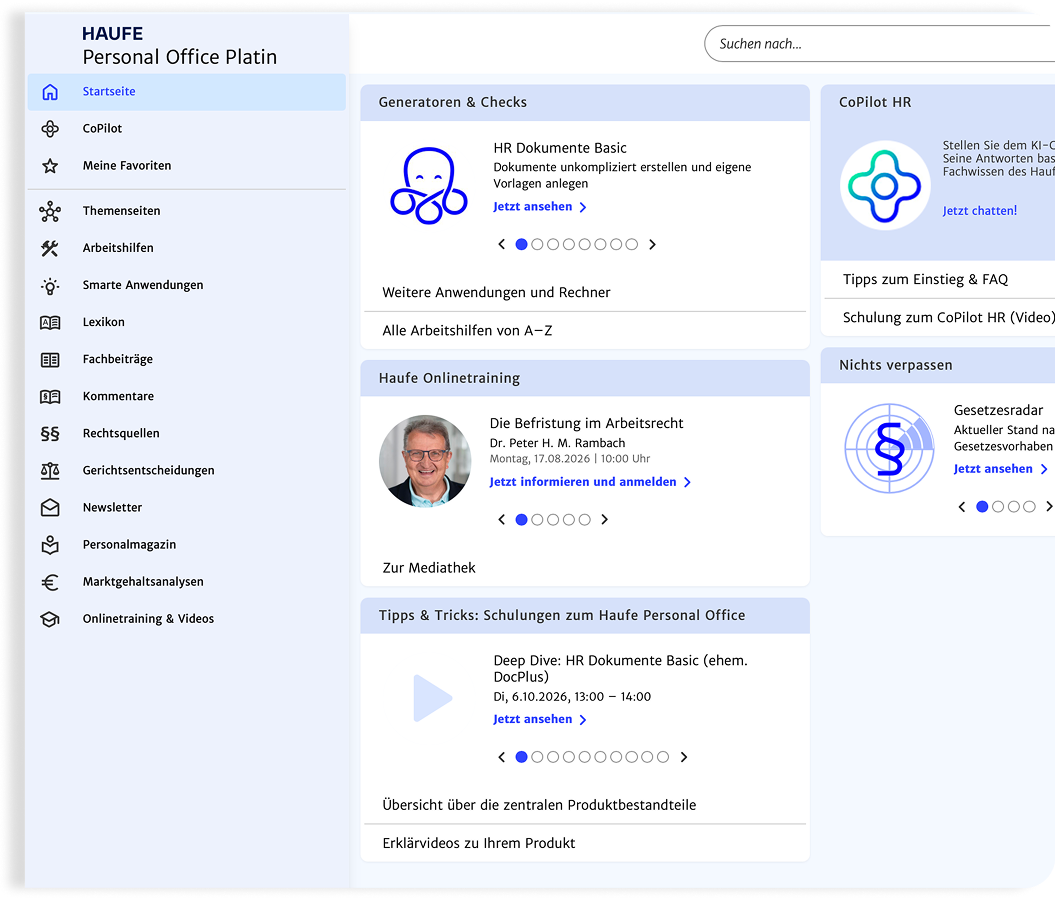Image resolution: width=1056 pixels, height=900 pixels.
Task: Click the Lexikon book icon
Action: point(50,323)
